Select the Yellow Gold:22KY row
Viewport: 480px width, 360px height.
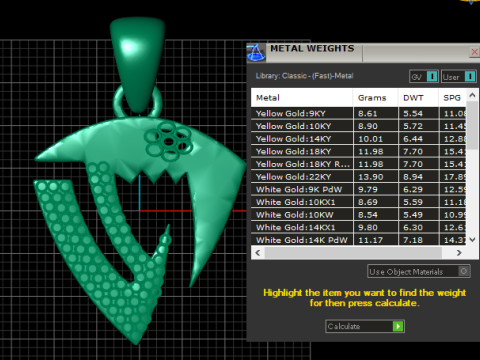coord(359,177)
